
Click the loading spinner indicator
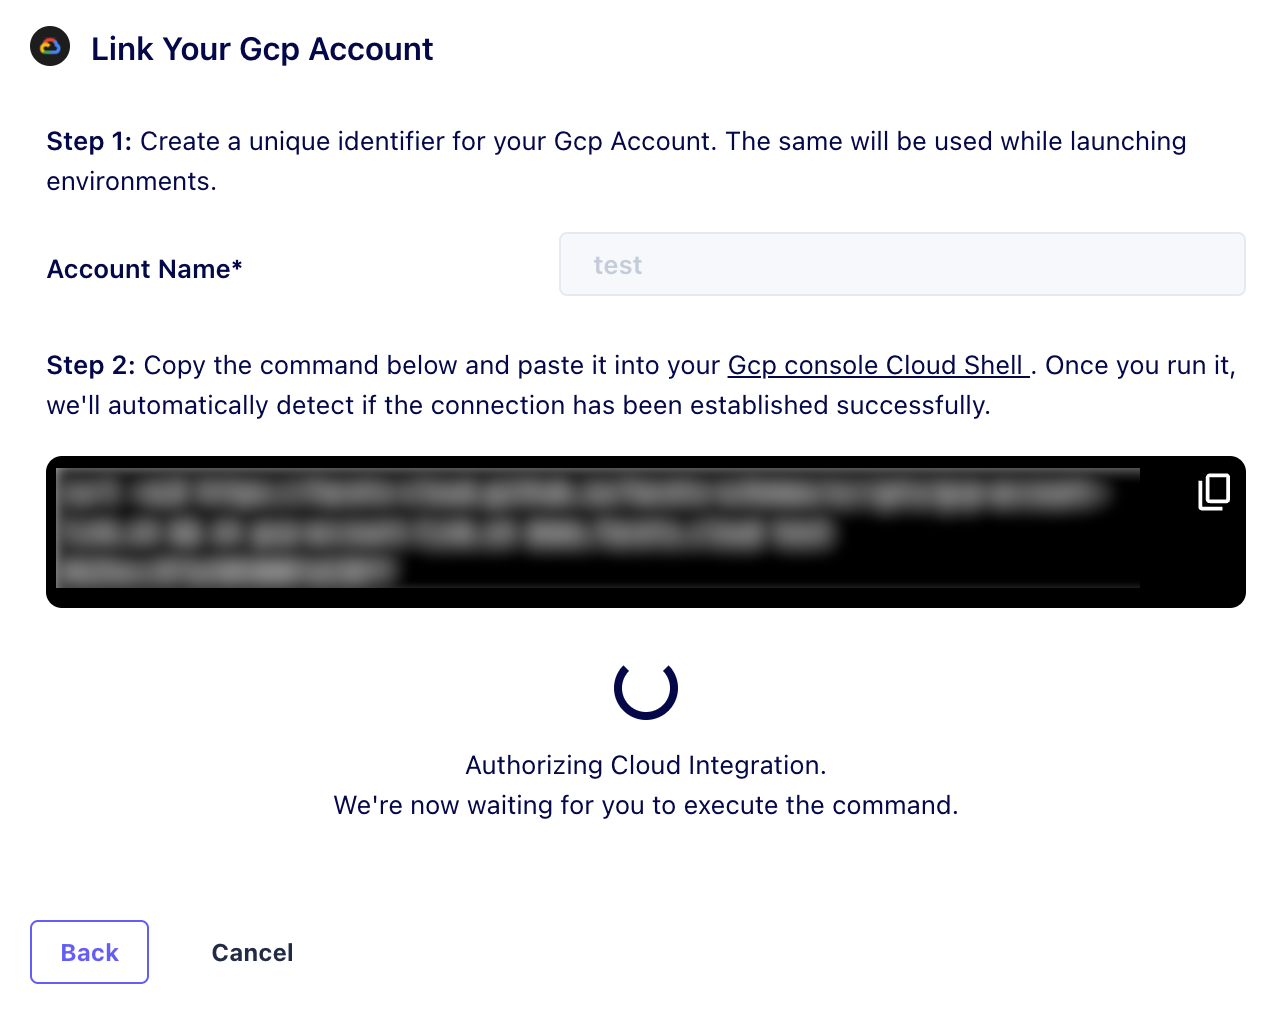(646, 688)
